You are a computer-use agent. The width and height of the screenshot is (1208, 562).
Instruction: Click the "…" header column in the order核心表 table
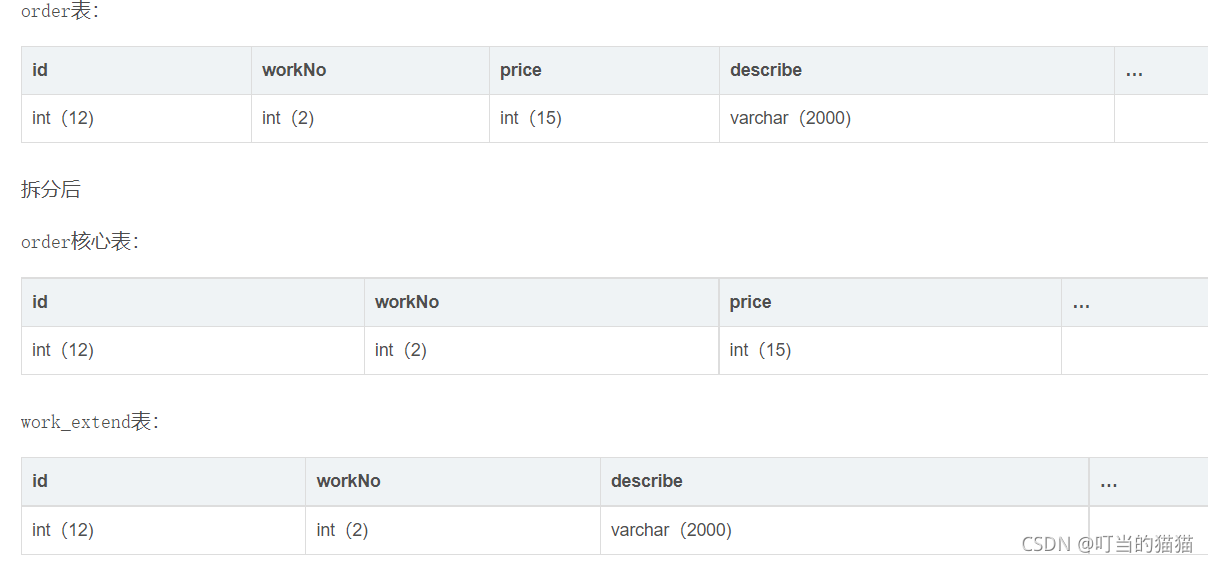point(1081,302)
